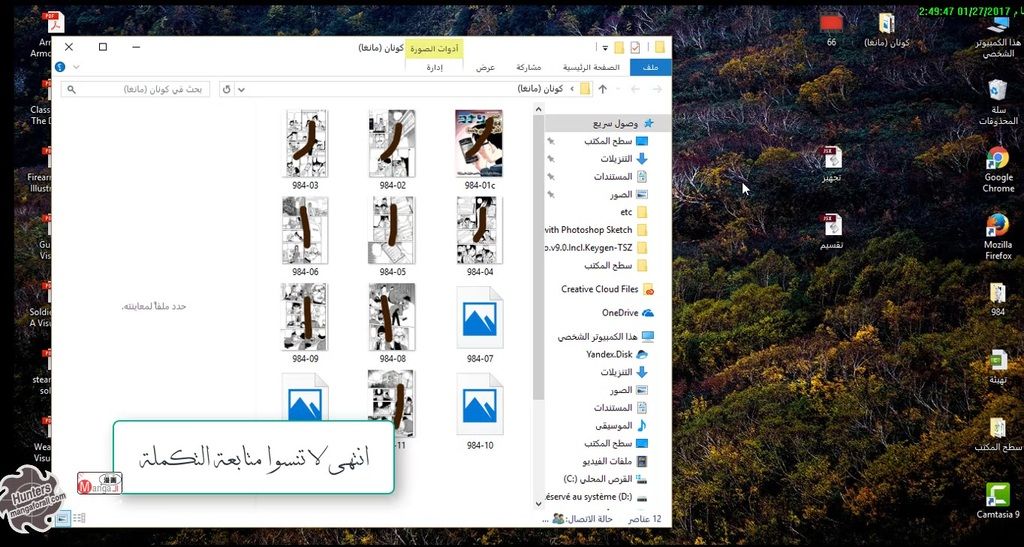Open the Google Chrome desktop shortcut
The height and width of the screenshot is (547, 1024).
(x=997, y=168)
